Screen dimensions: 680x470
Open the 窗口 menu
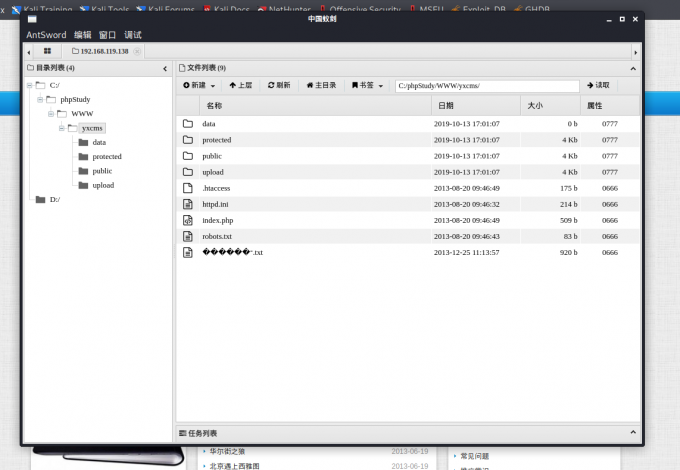(107, 35)
